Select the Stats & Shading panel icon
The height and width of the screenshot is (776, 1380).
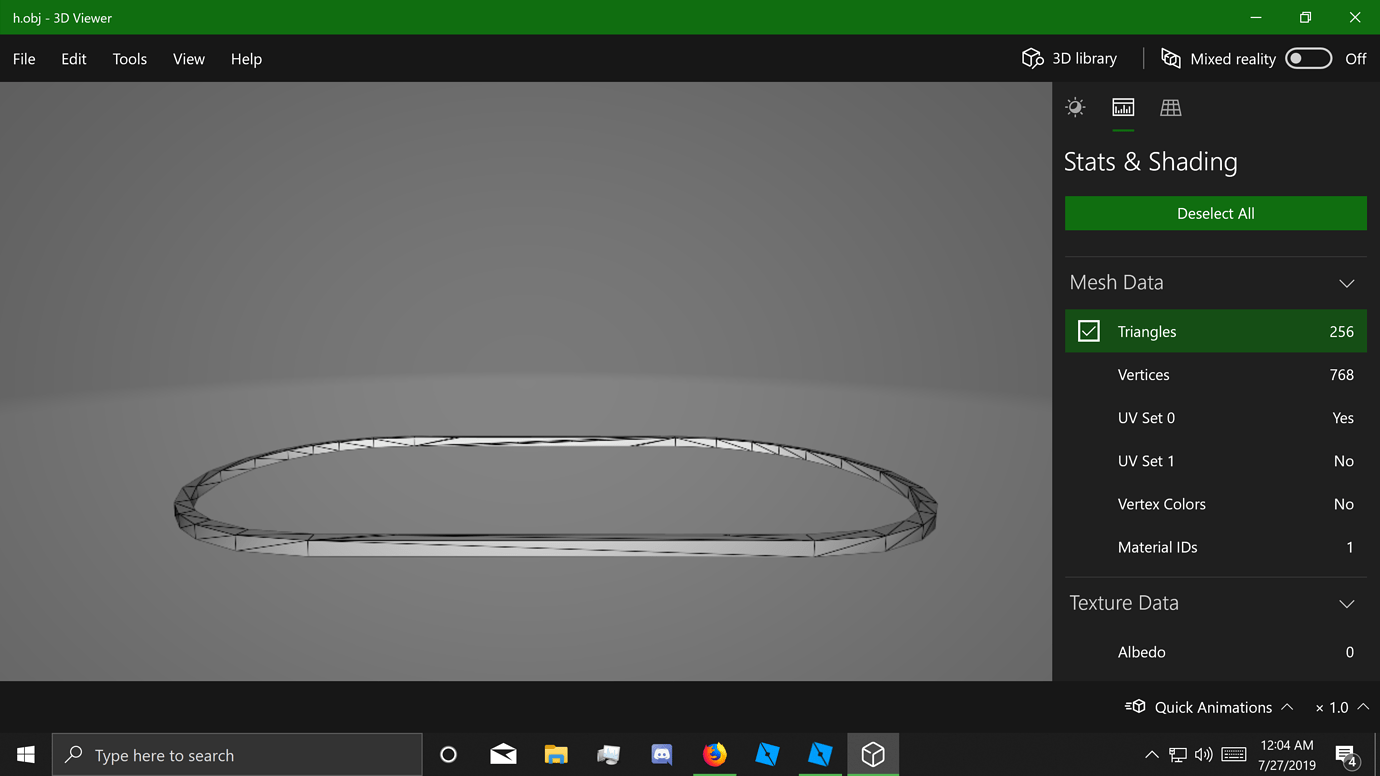(1122, 107)
